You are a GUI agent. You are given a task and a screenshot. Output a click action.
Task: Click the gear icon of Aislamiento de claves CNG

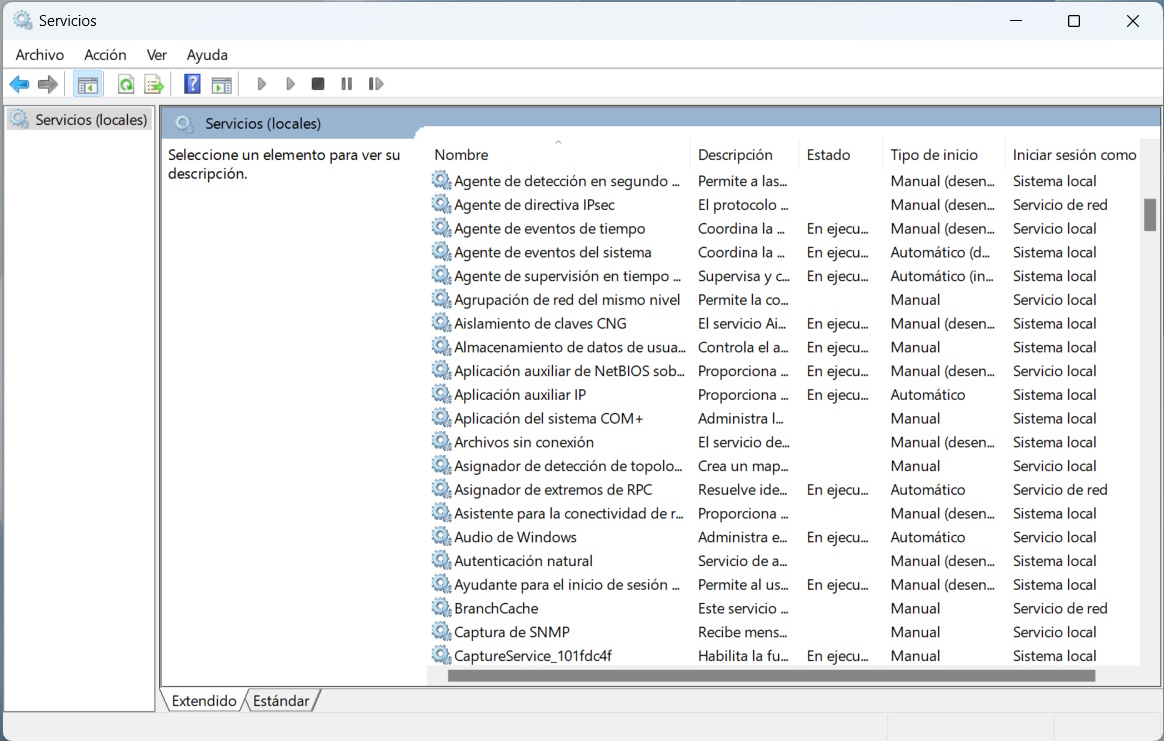point(441,322)
